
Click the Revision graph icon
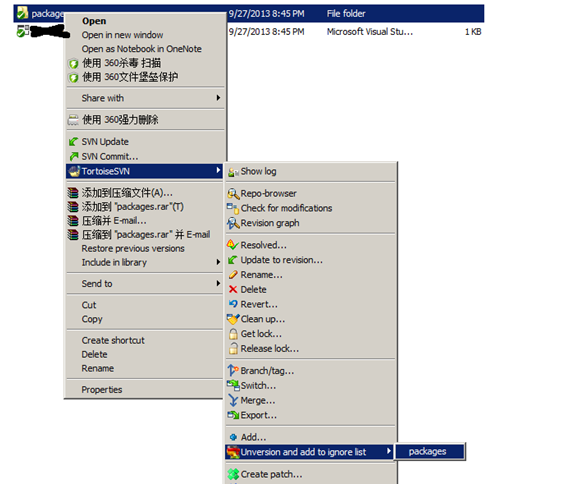click(x=233, y=223)
